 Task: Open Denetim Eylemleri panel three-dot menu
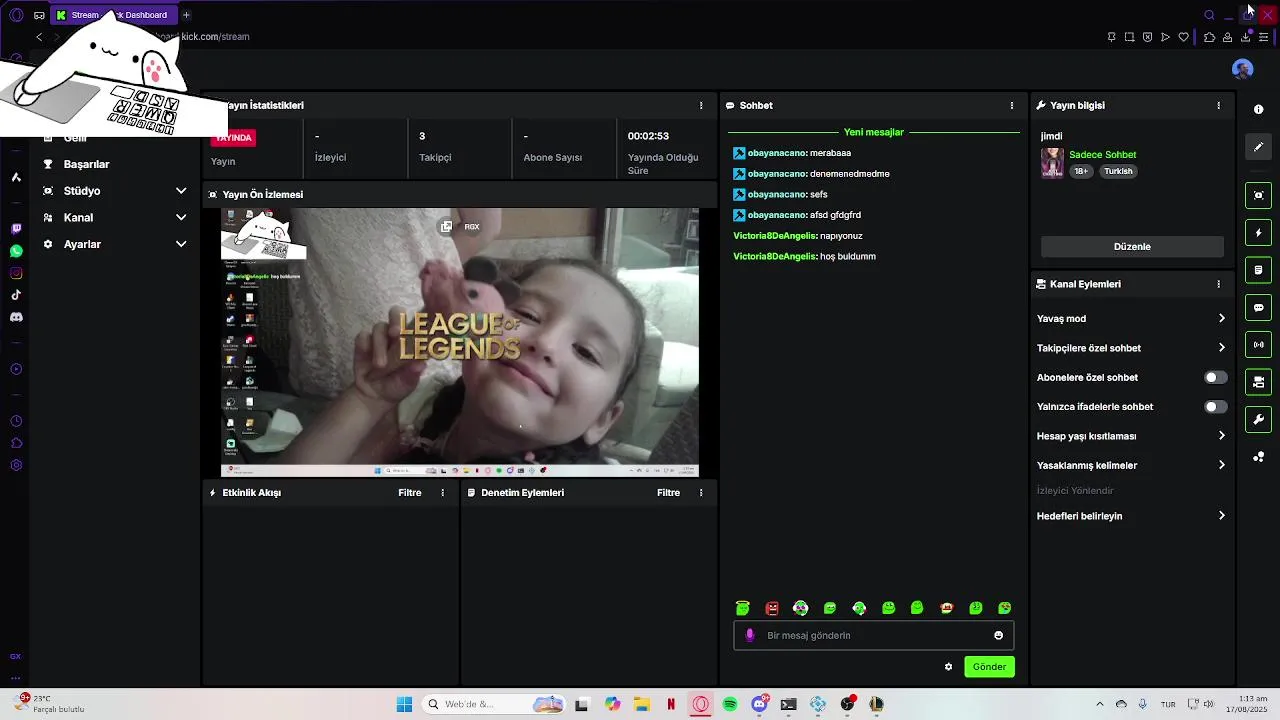(701, 493)
